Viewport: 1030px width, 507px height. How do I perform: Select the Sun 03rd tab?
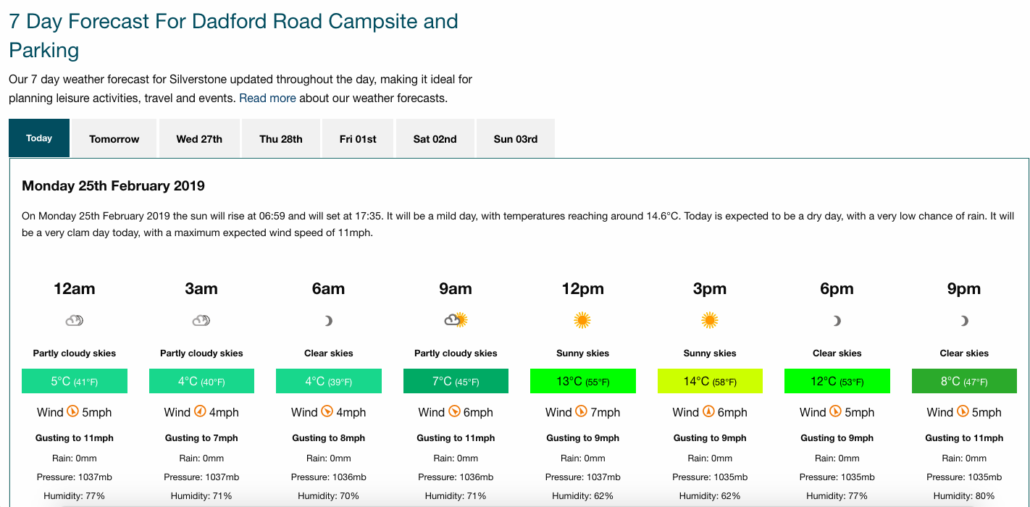516,139
